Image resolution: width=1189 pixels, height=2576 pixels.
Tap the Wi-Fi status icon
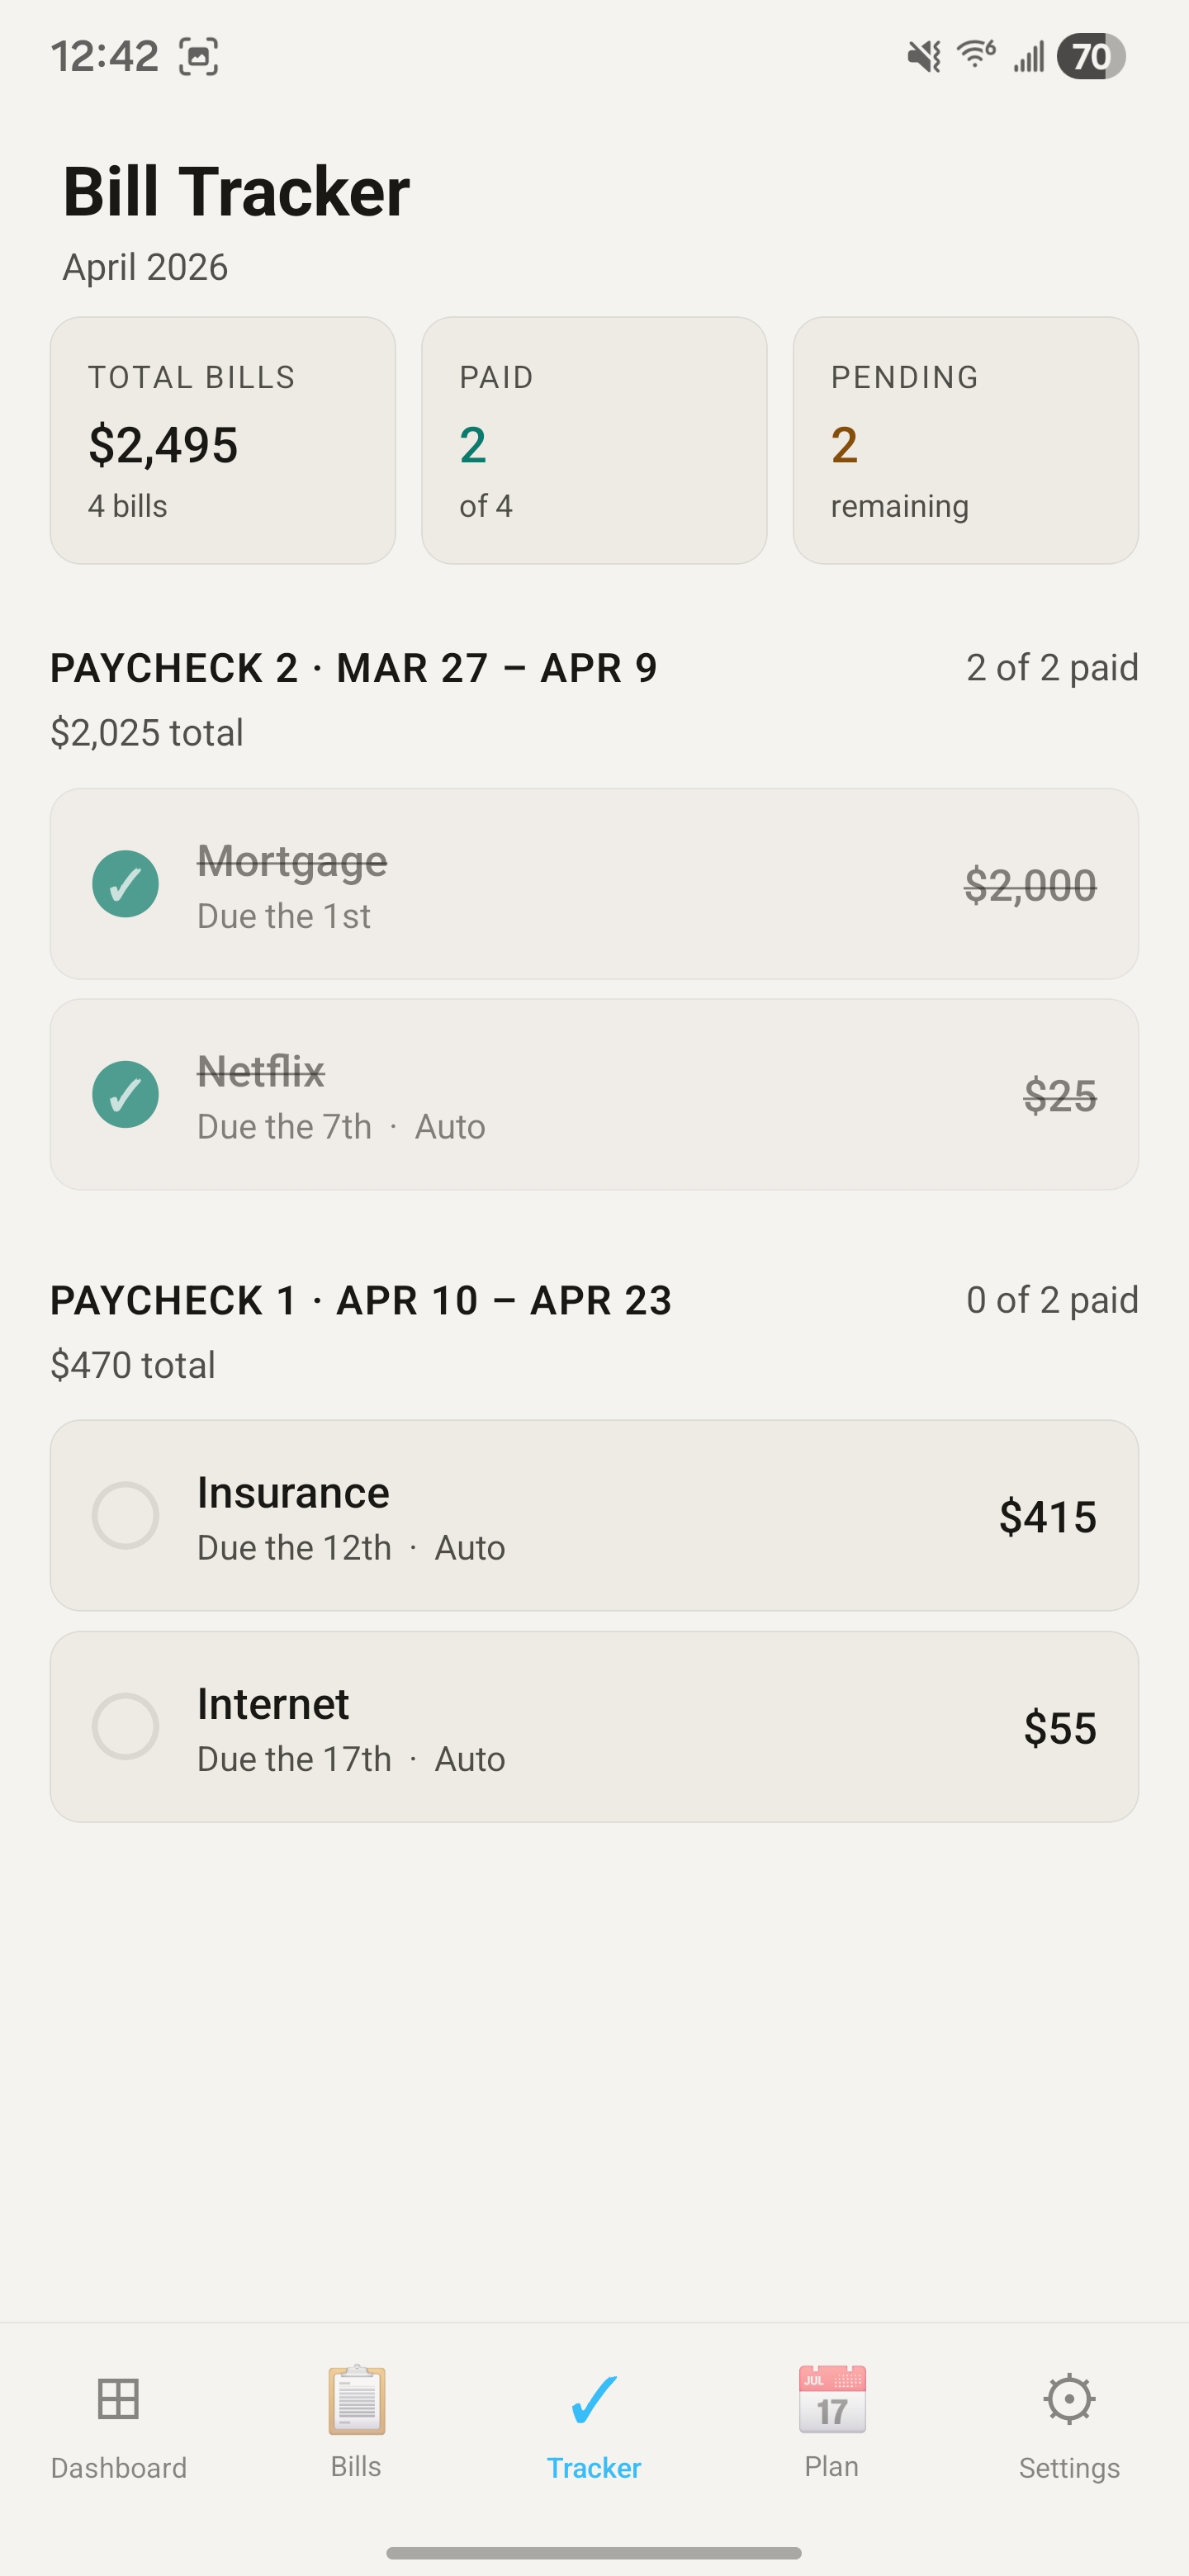tap(975, 54)
